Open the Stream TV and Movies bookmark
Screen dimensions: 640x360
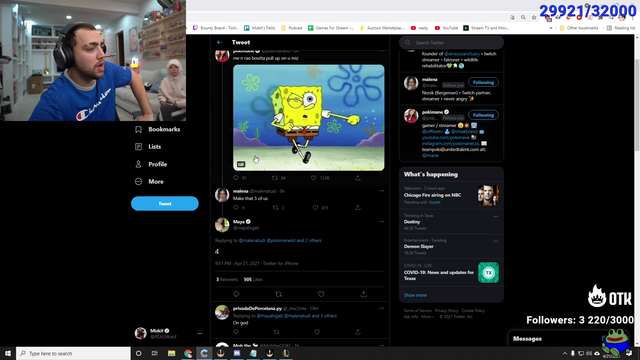pos(486,28)
